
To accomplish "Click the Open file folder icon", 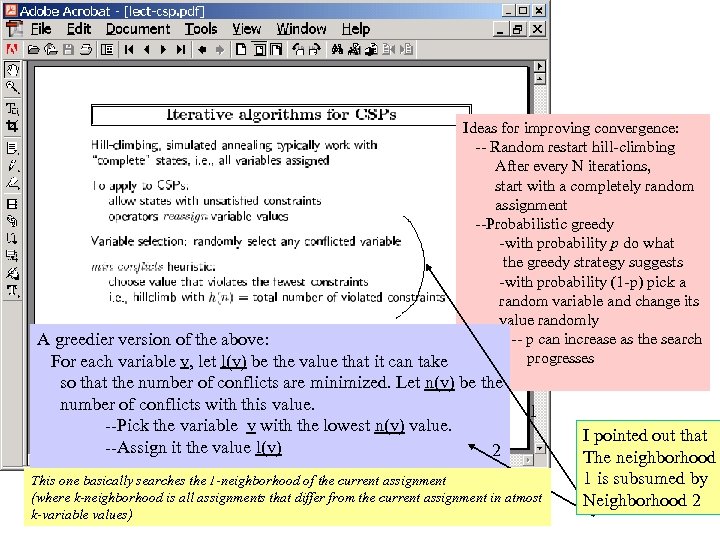I will [x=33, y=49].
